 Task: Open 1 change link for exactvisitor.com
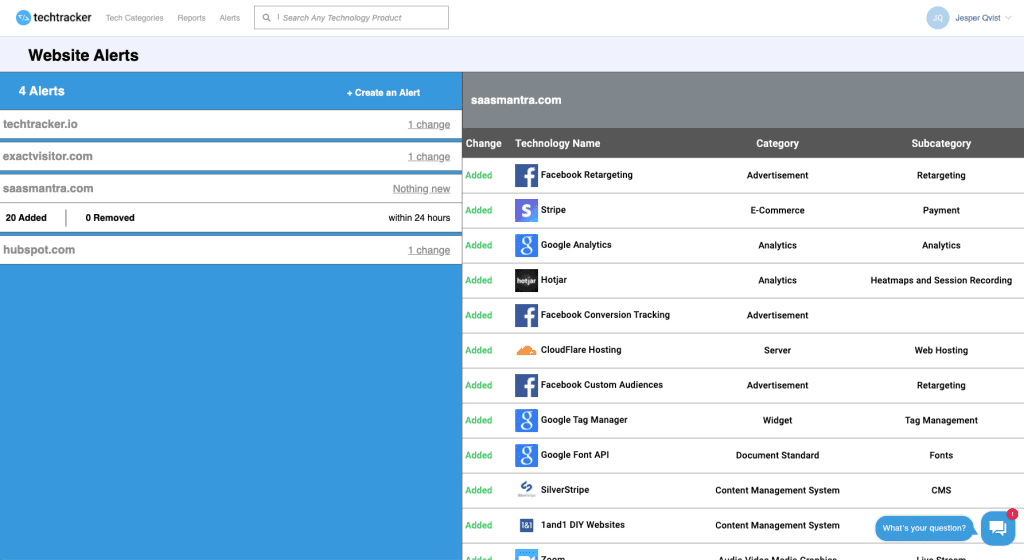(x=429, y=157)
